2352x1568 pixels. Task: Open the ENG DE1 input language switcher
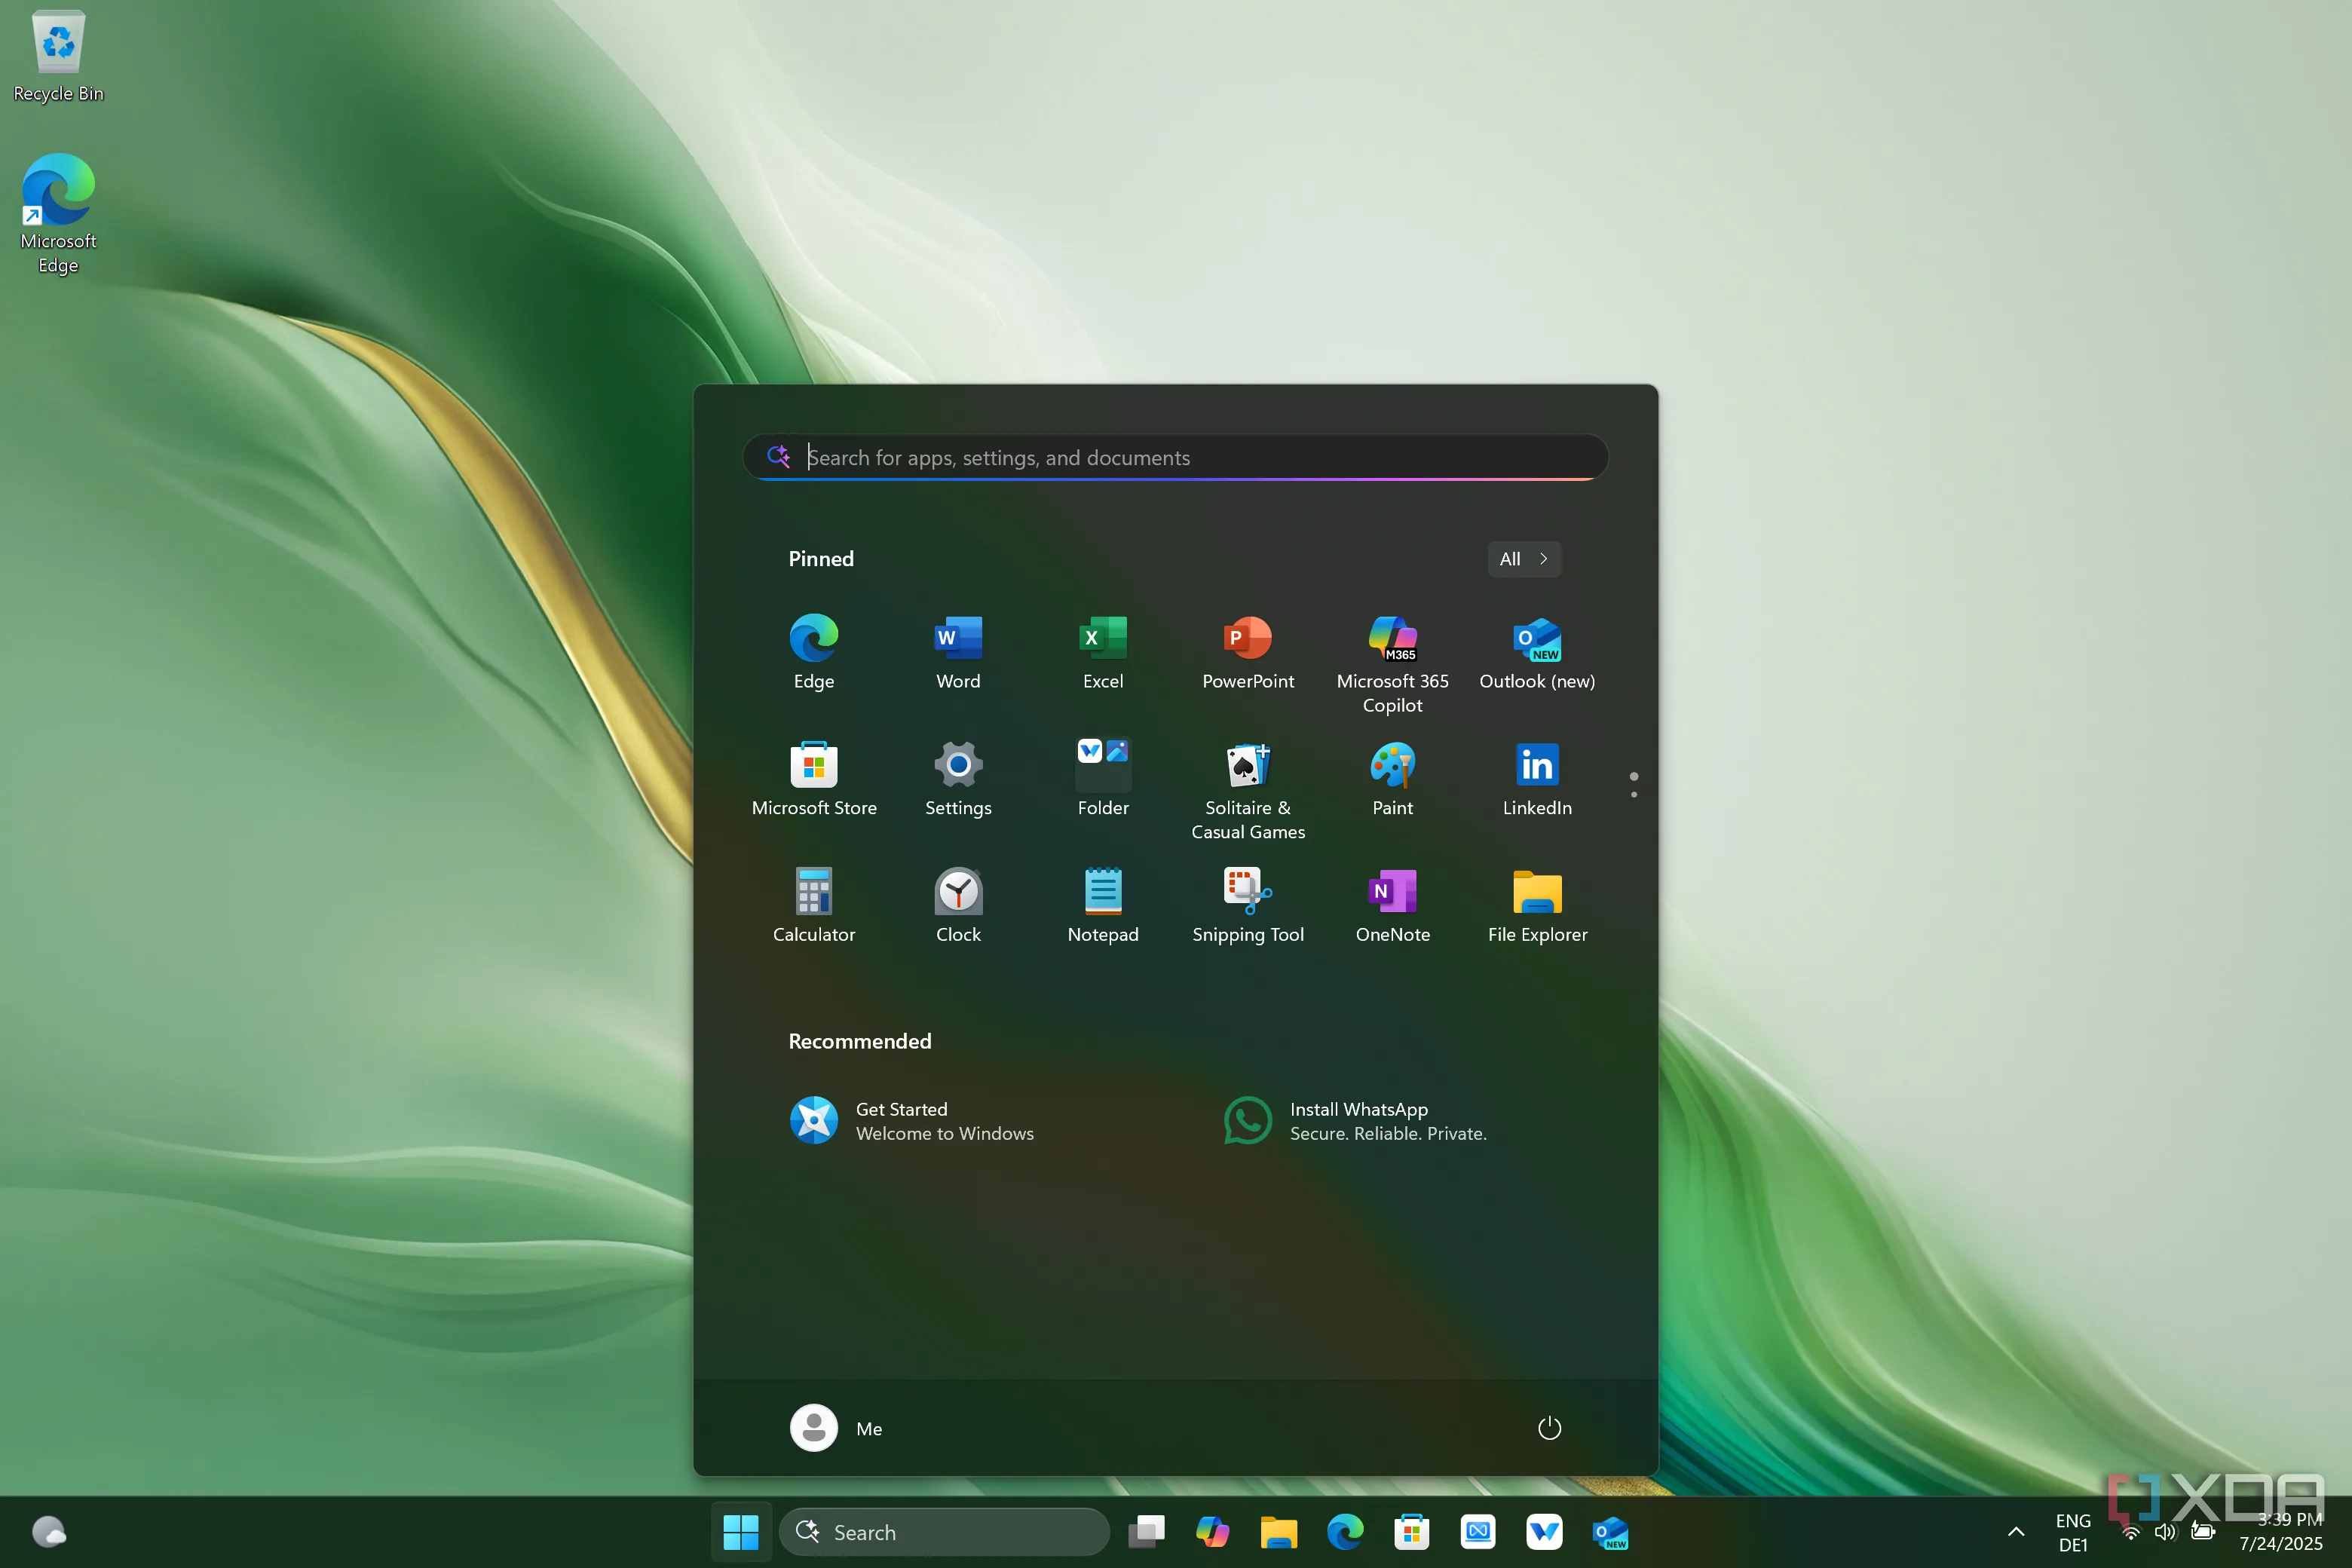2072,1531
